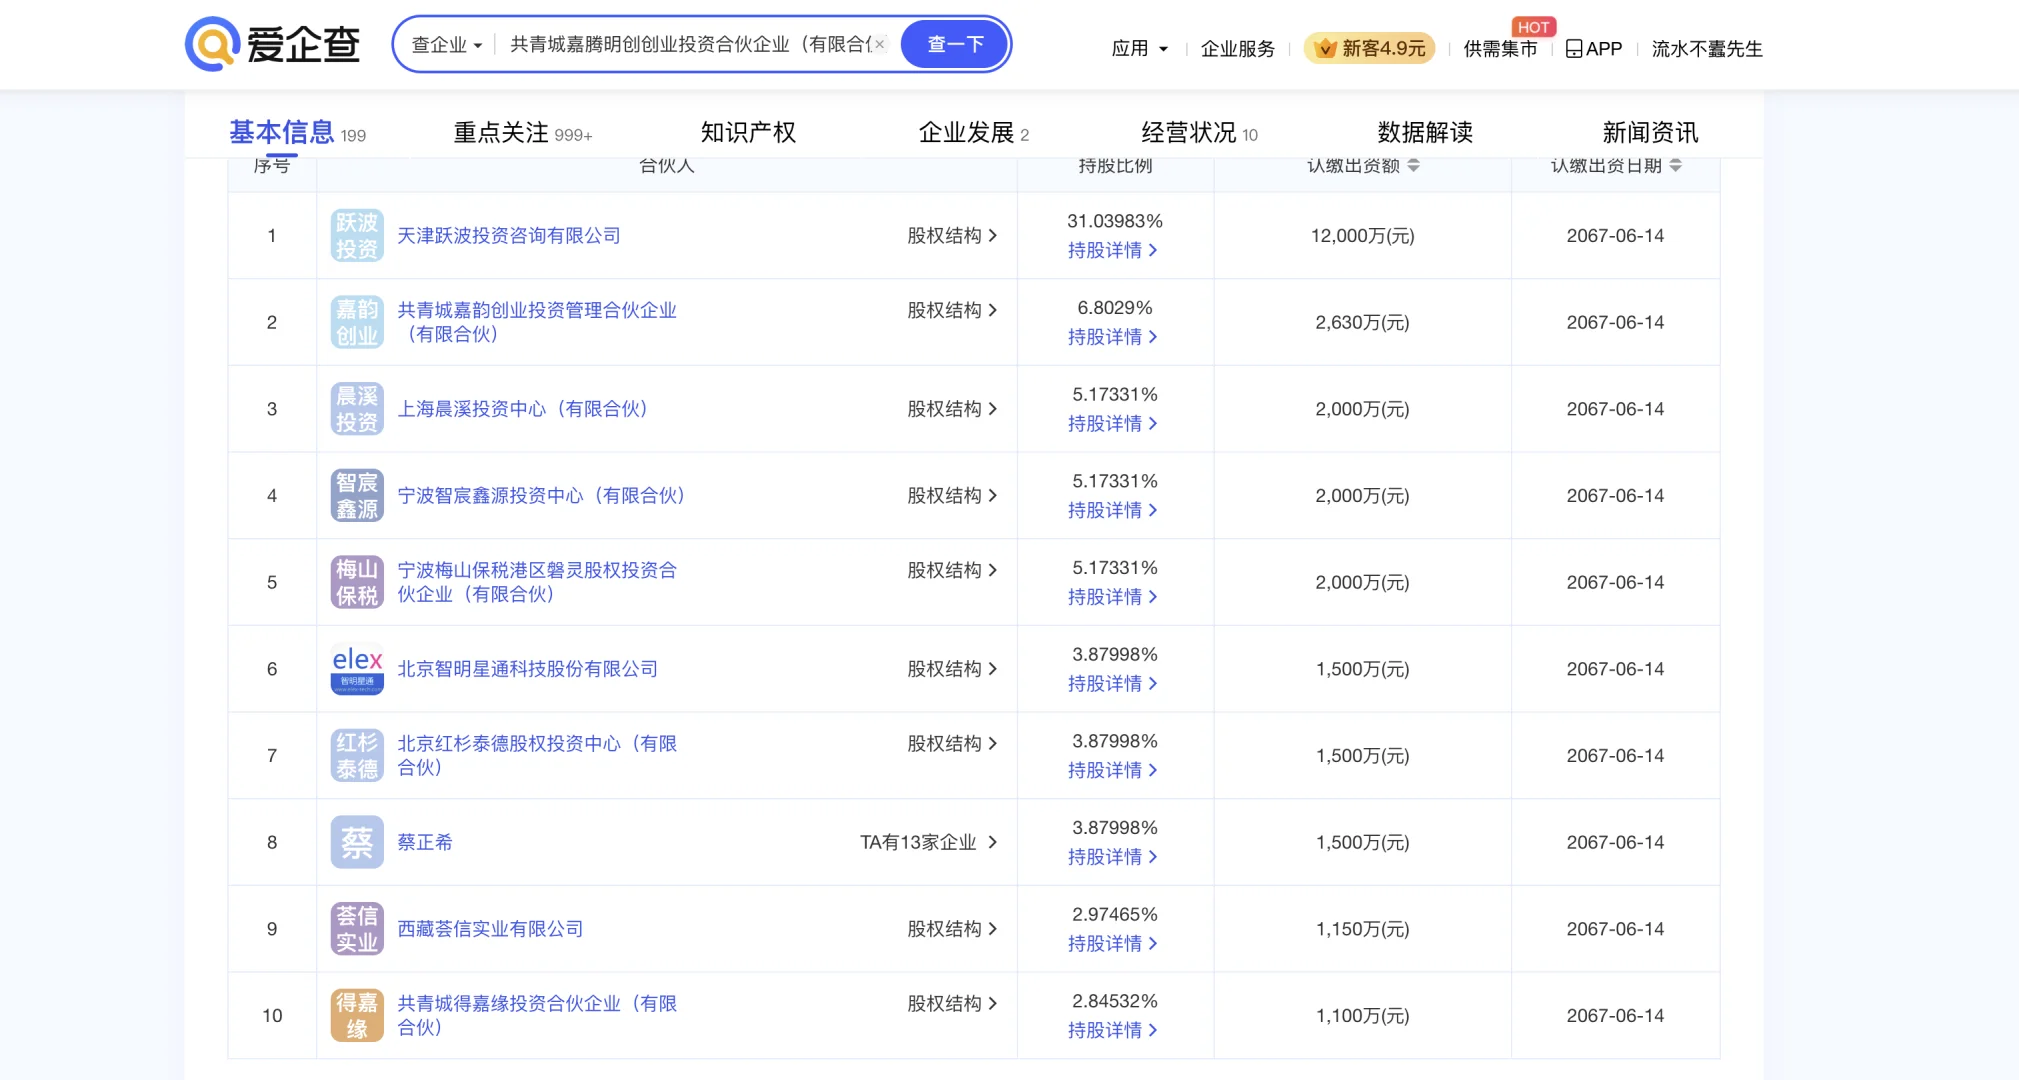Open the 供需集市 link
Screen dimensions: 2019x1080
point(1500,48)
